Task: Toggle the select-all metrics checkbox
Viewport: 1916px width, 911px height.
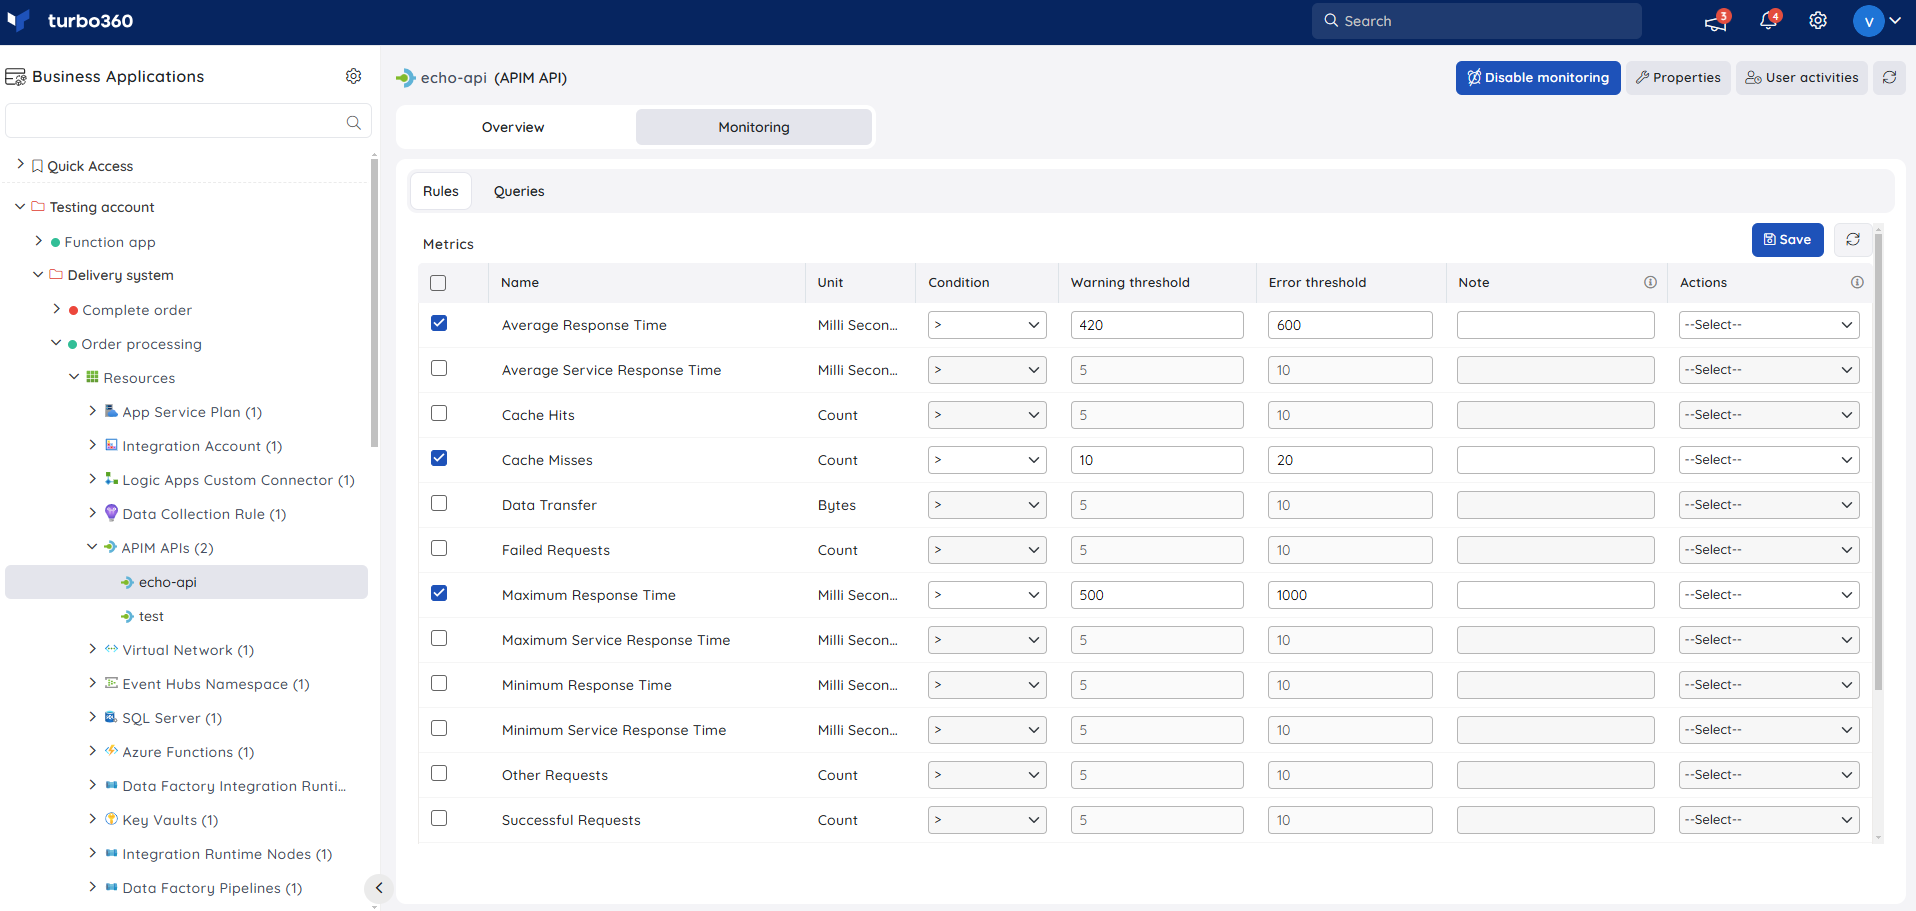Action: coord(438,283)
